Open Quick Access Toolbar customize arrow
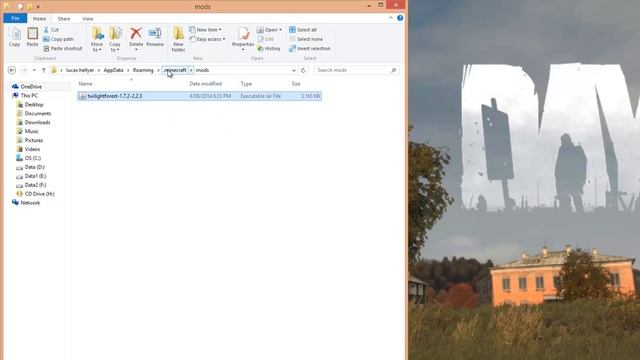Viewport: 640px width, 360px height. [x=38, y=7]
